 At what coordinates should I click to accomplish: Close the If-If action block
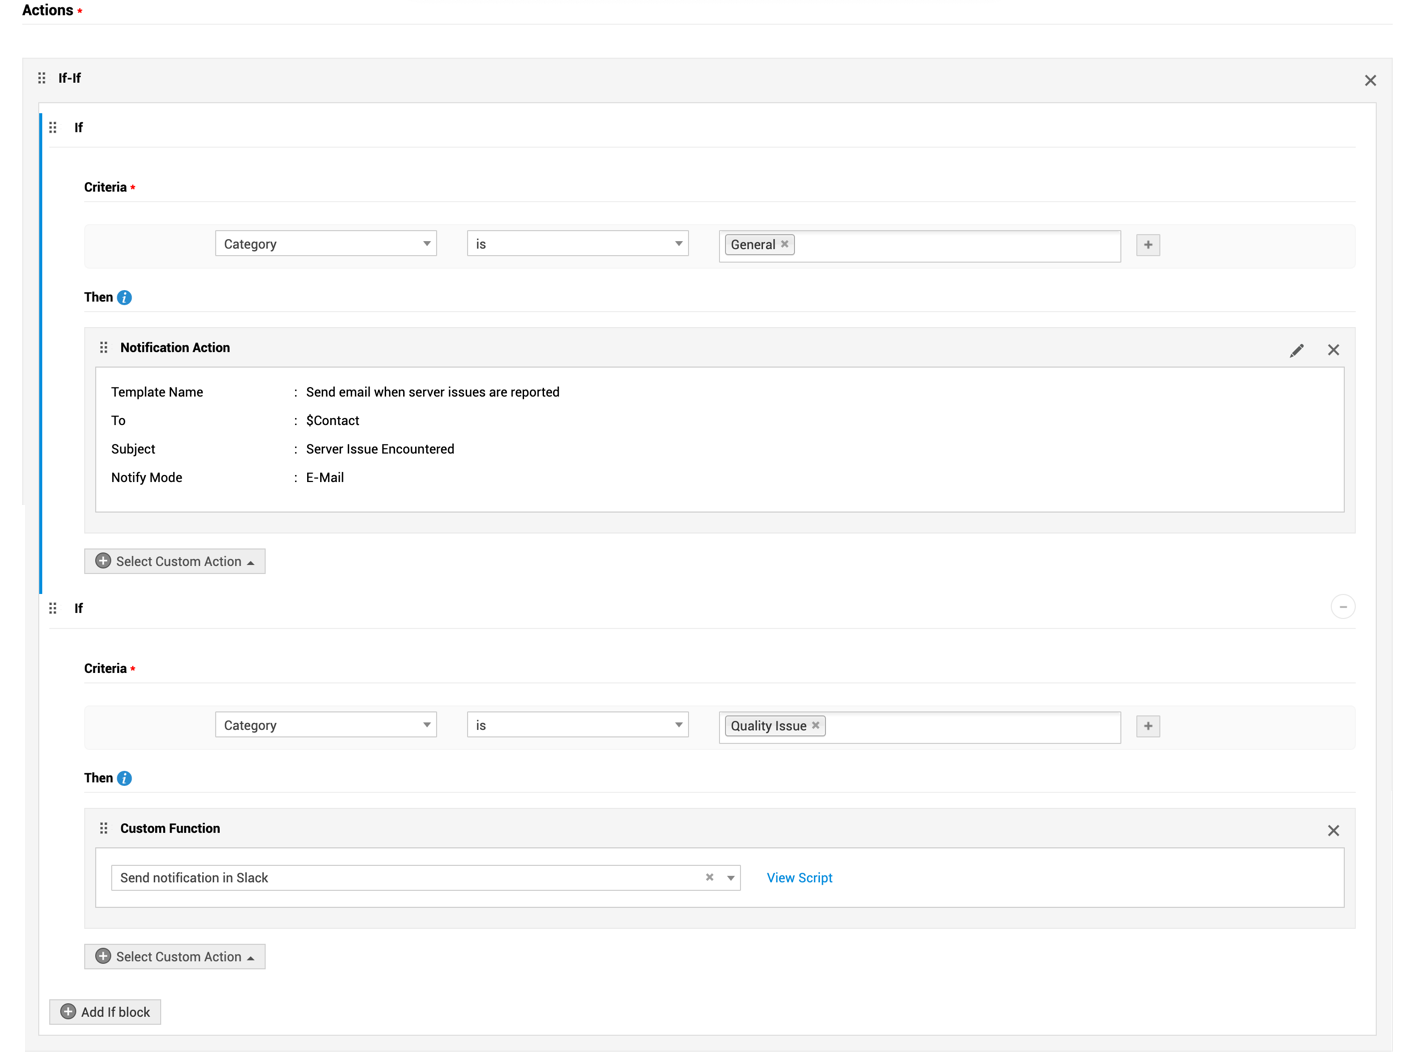pos(1370,80)
